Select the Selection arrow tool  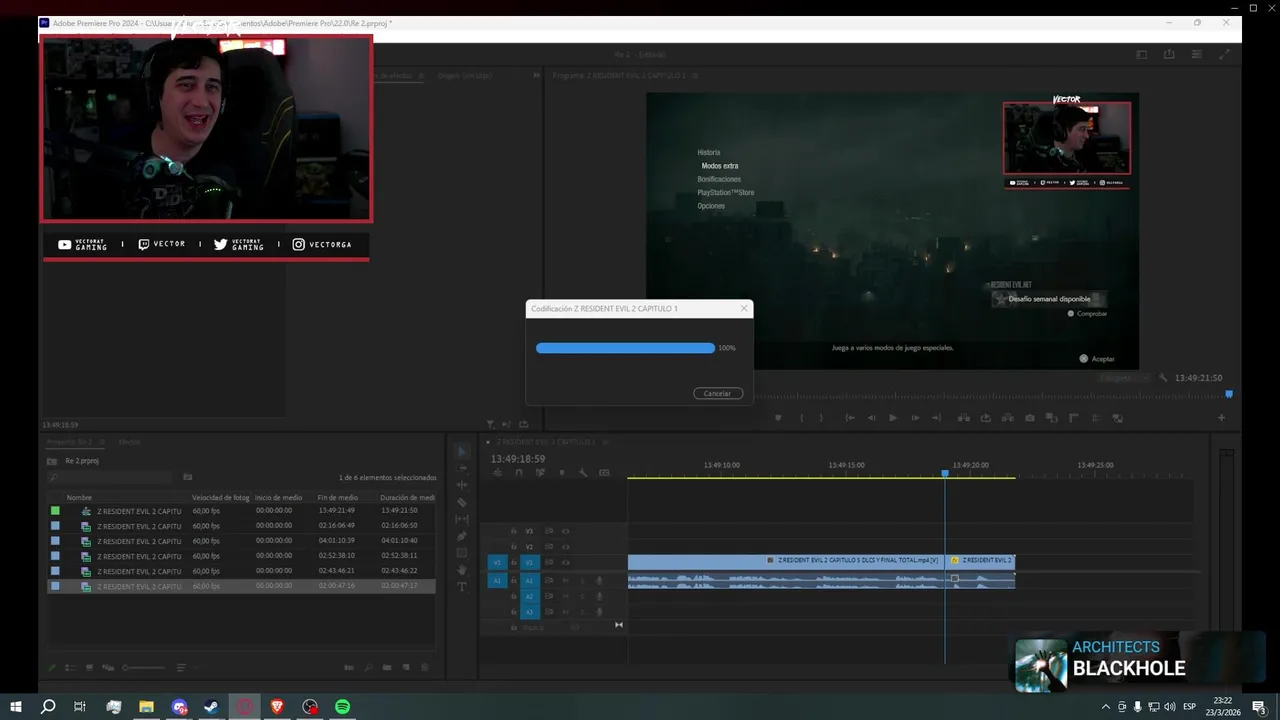pos(462,452)
